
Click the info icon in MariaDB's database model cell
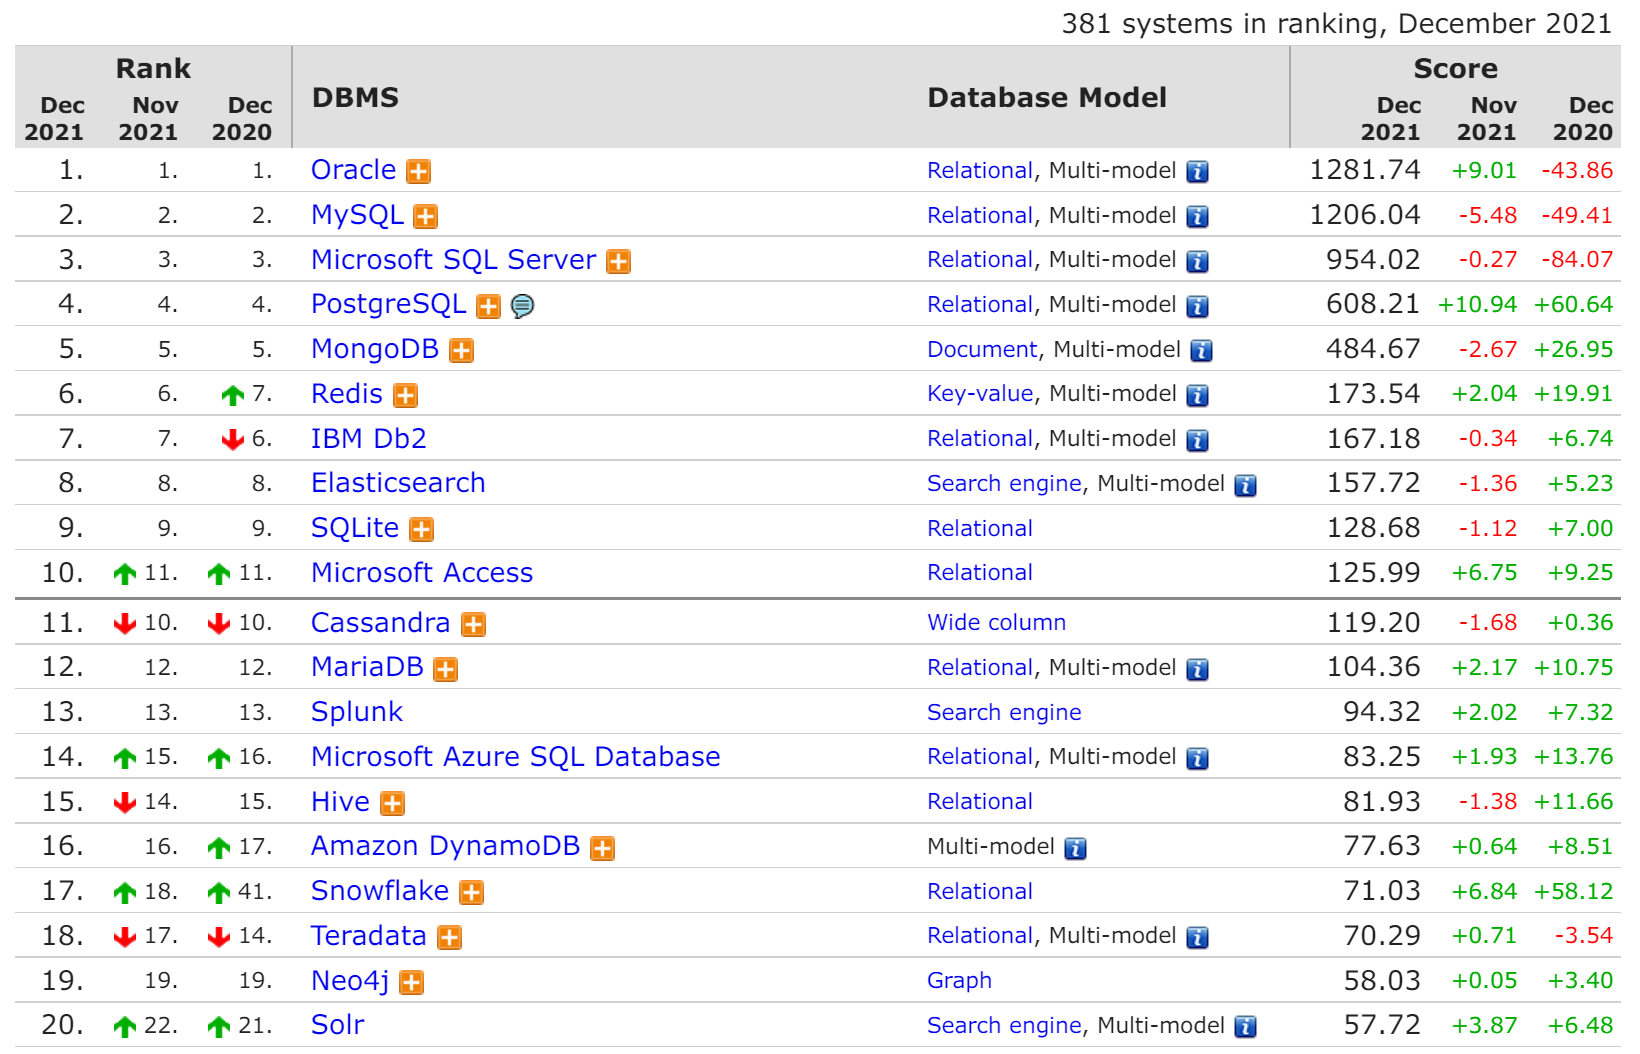click(1197, 670)
